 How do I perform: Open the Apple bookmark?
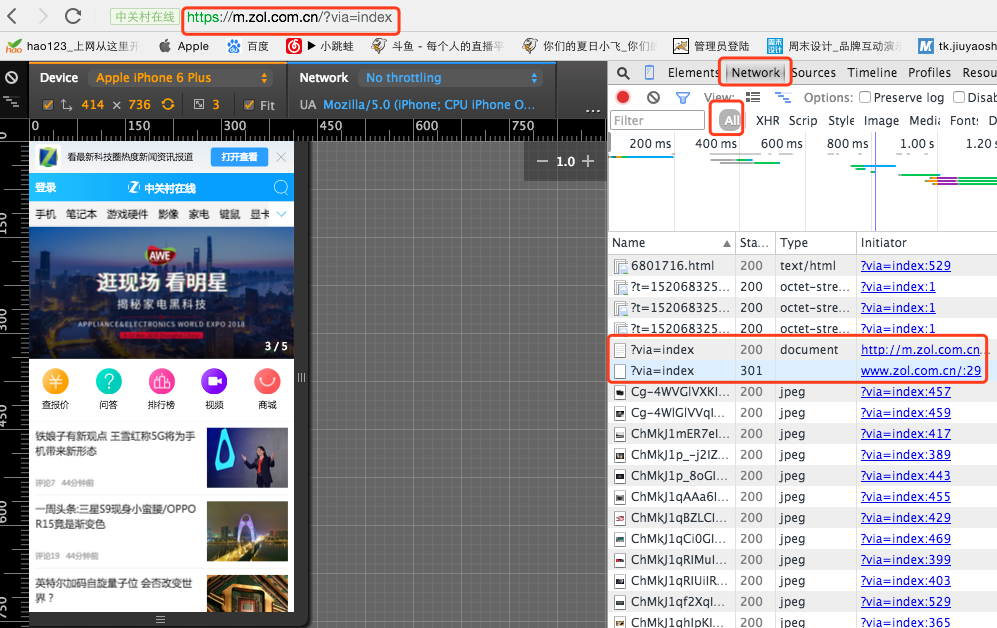184,46
